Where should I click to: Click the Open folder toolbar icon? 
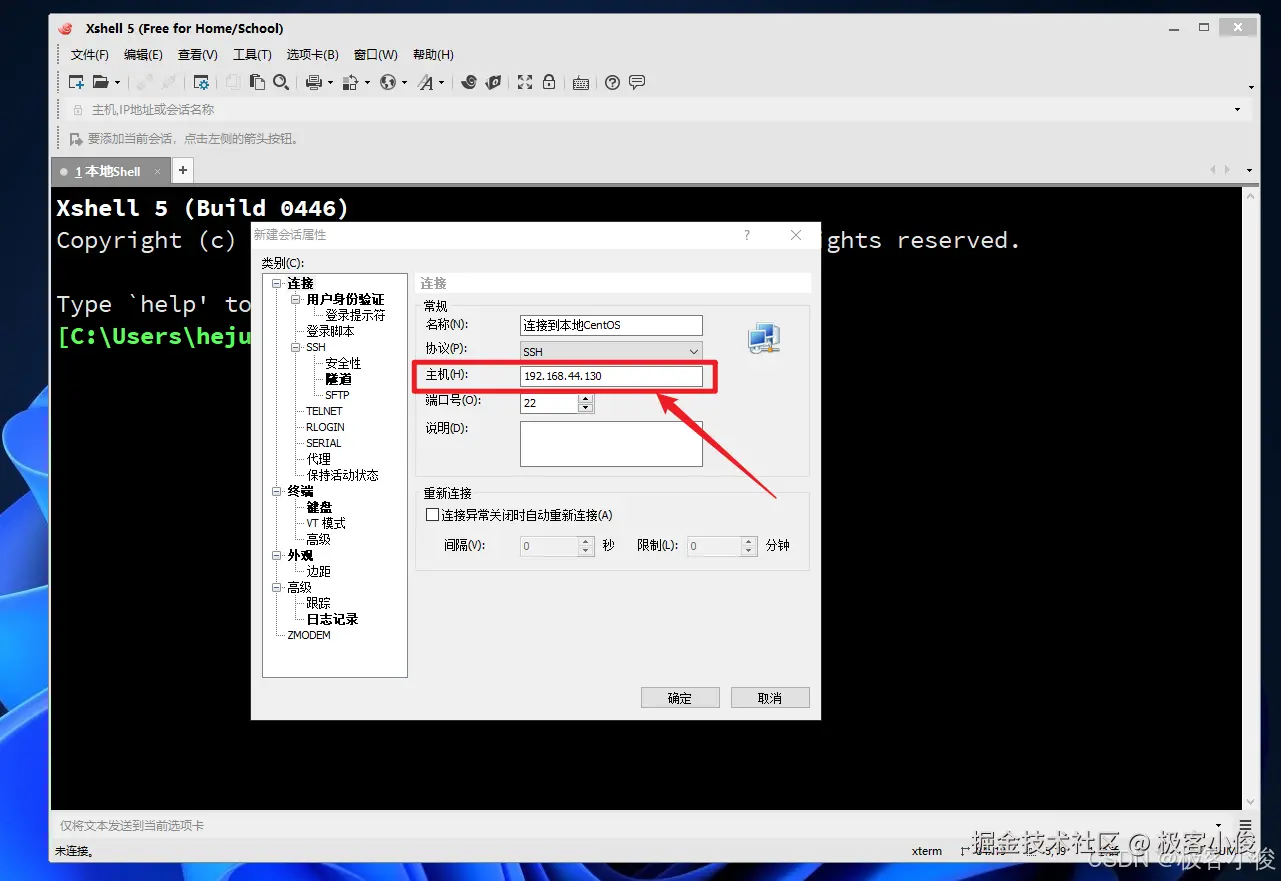coord(101,83)
